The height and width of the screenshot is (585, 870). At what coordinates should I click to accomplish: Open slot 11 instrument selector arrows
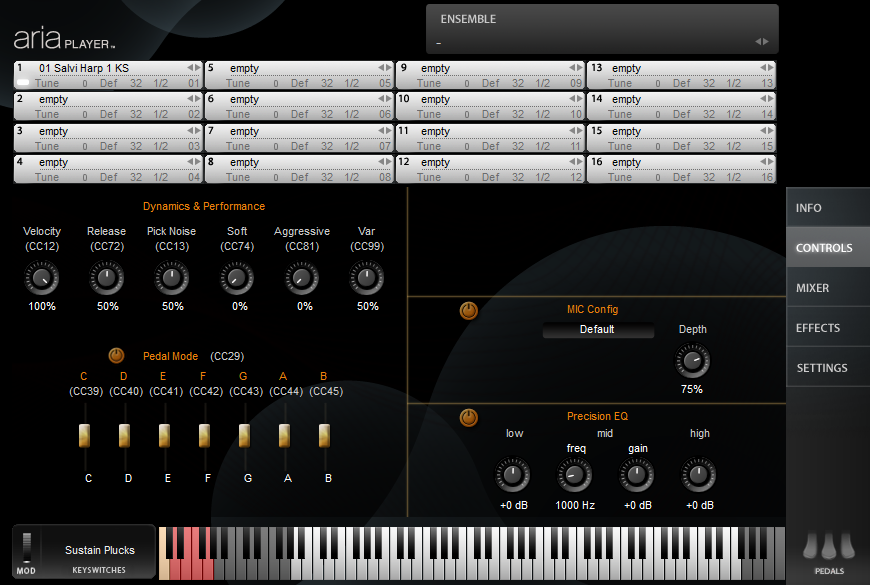575,130
